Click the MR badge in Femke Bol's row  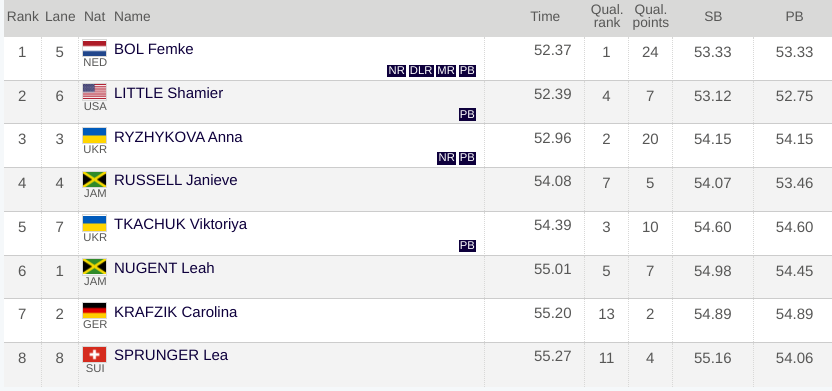click(x=446, y=71)
